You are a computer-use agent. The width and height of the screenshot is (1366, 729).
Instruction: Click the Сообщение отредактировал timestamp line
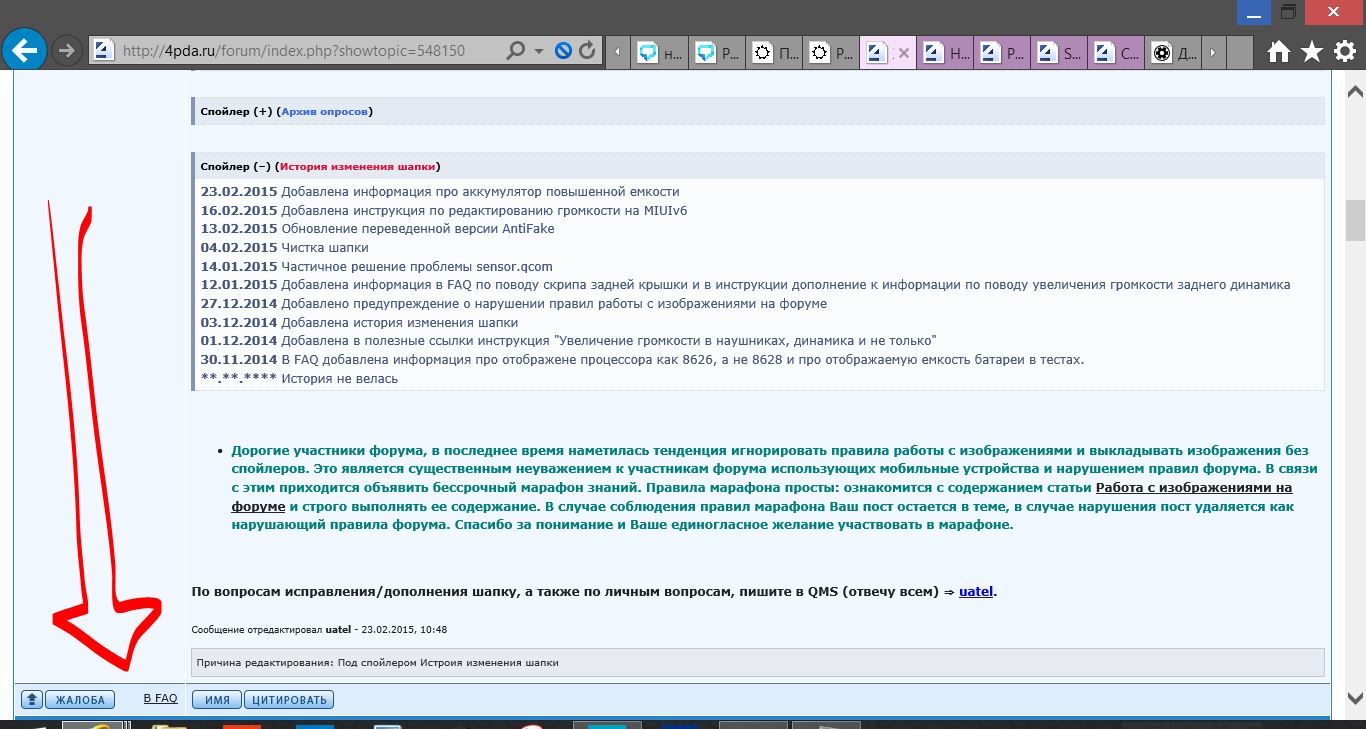click(x=319, y=630)
